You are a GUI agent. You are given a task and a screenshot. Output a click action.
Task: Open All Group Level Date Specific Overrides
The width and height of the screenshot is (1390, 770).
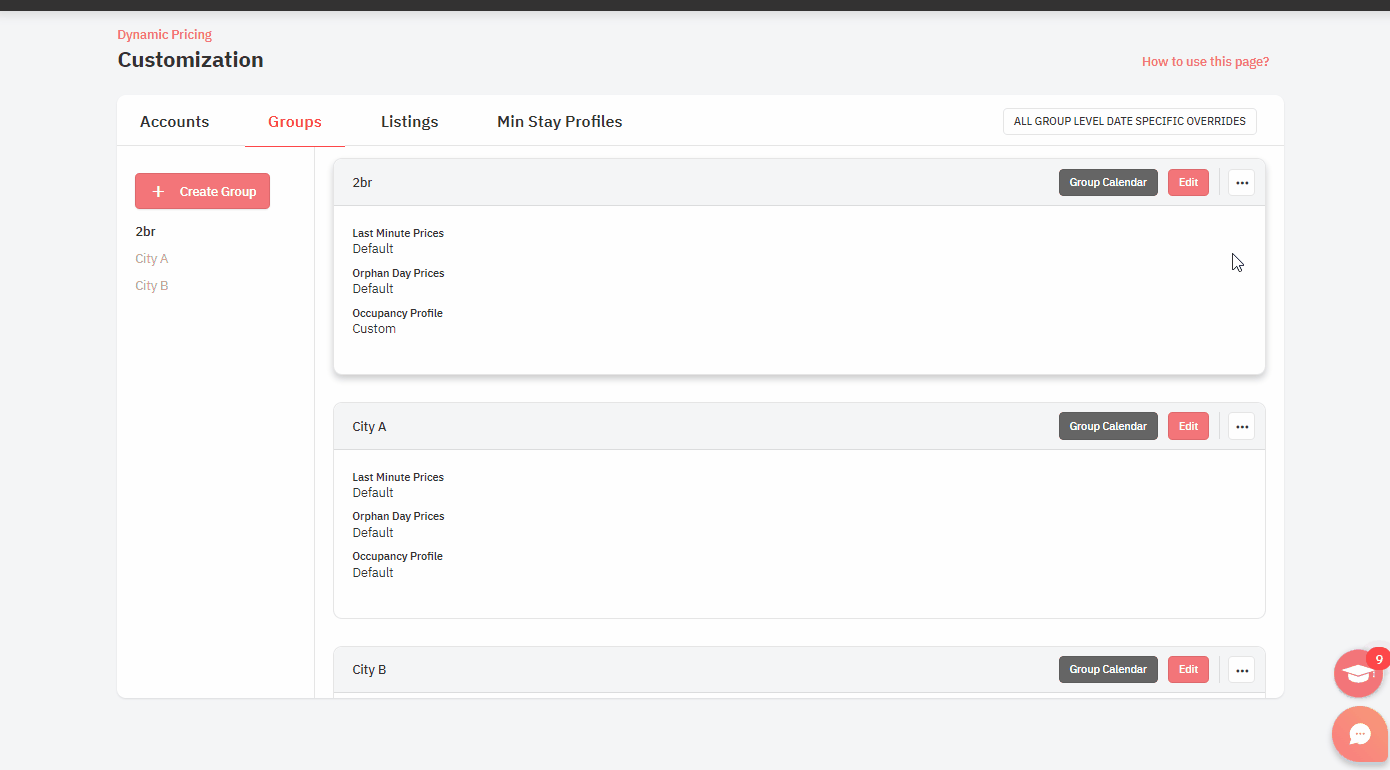1129,121
